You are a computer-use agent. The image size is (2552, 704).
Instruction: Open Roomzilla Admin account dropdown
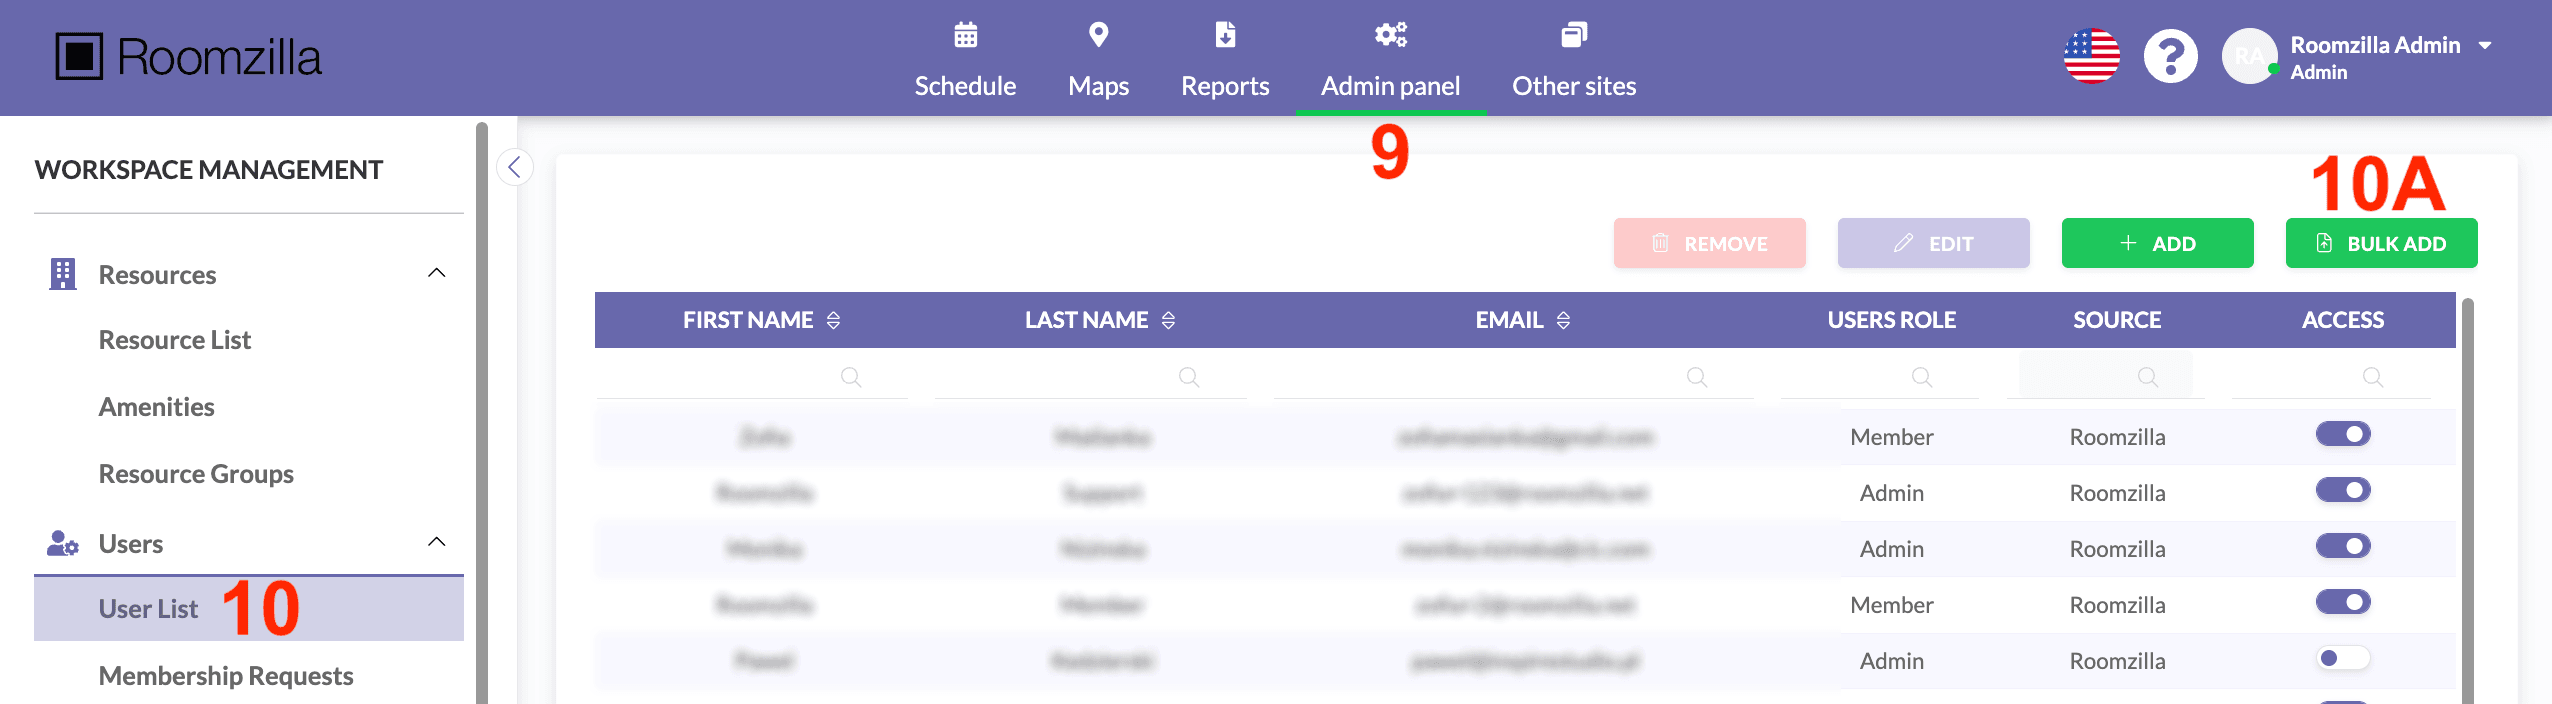click(x=2484, y=45)
